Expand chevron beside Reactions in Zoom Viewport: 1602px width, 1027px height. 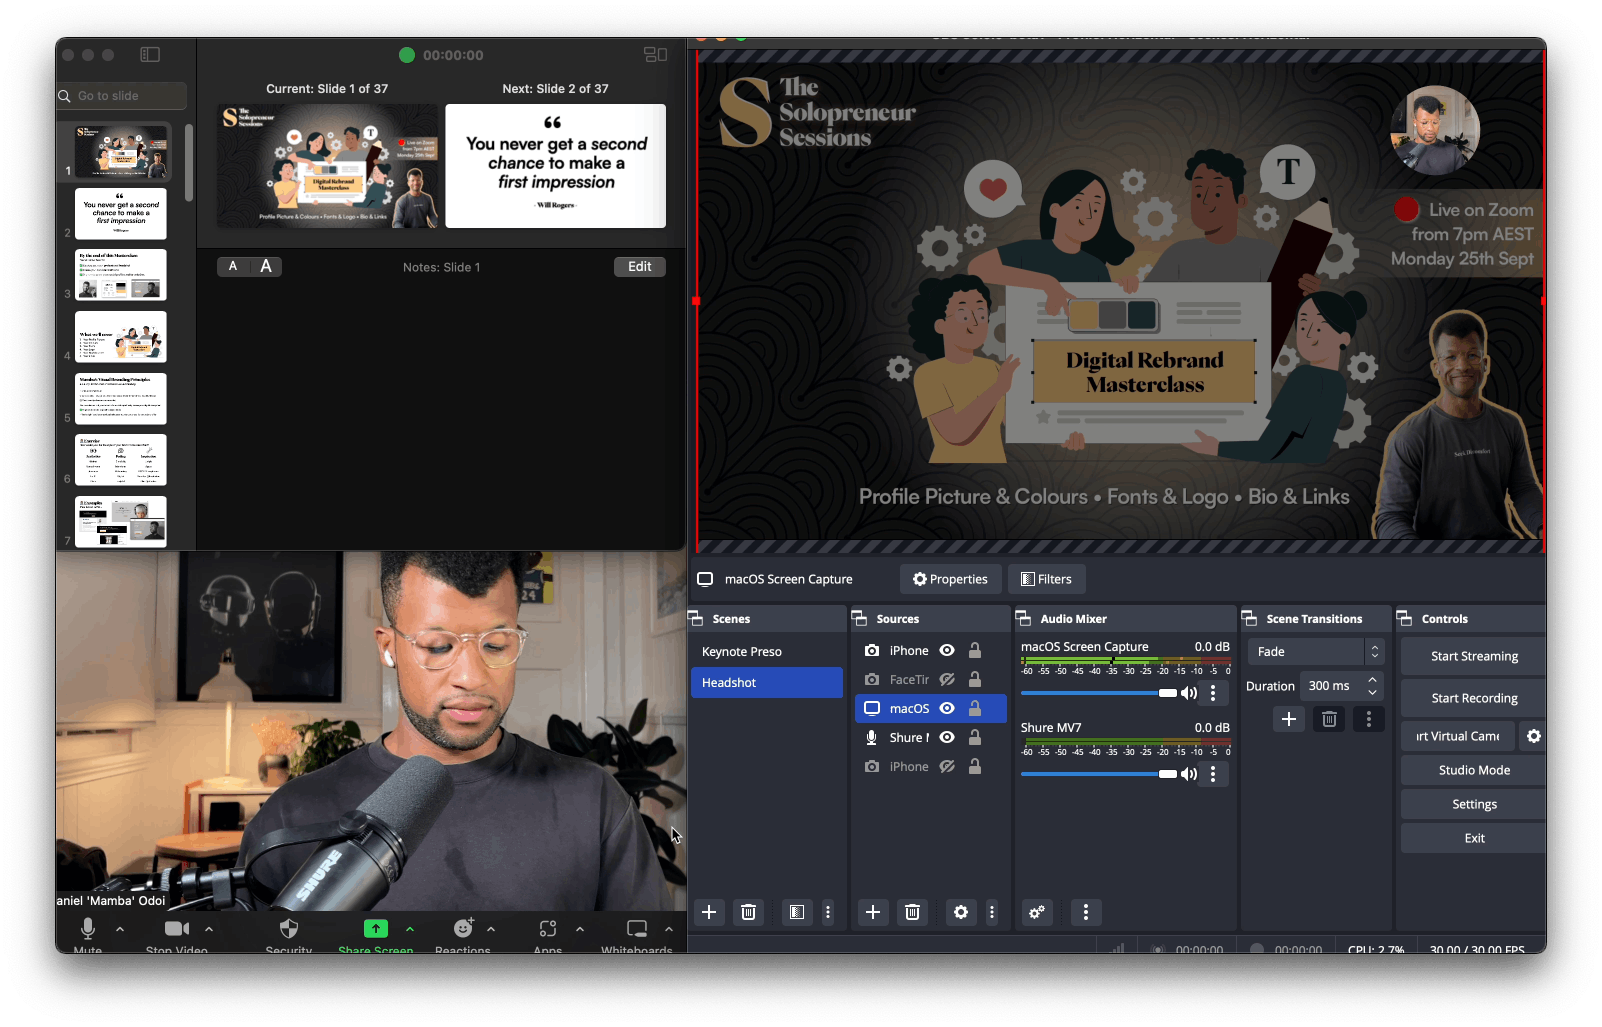(491, 929)
